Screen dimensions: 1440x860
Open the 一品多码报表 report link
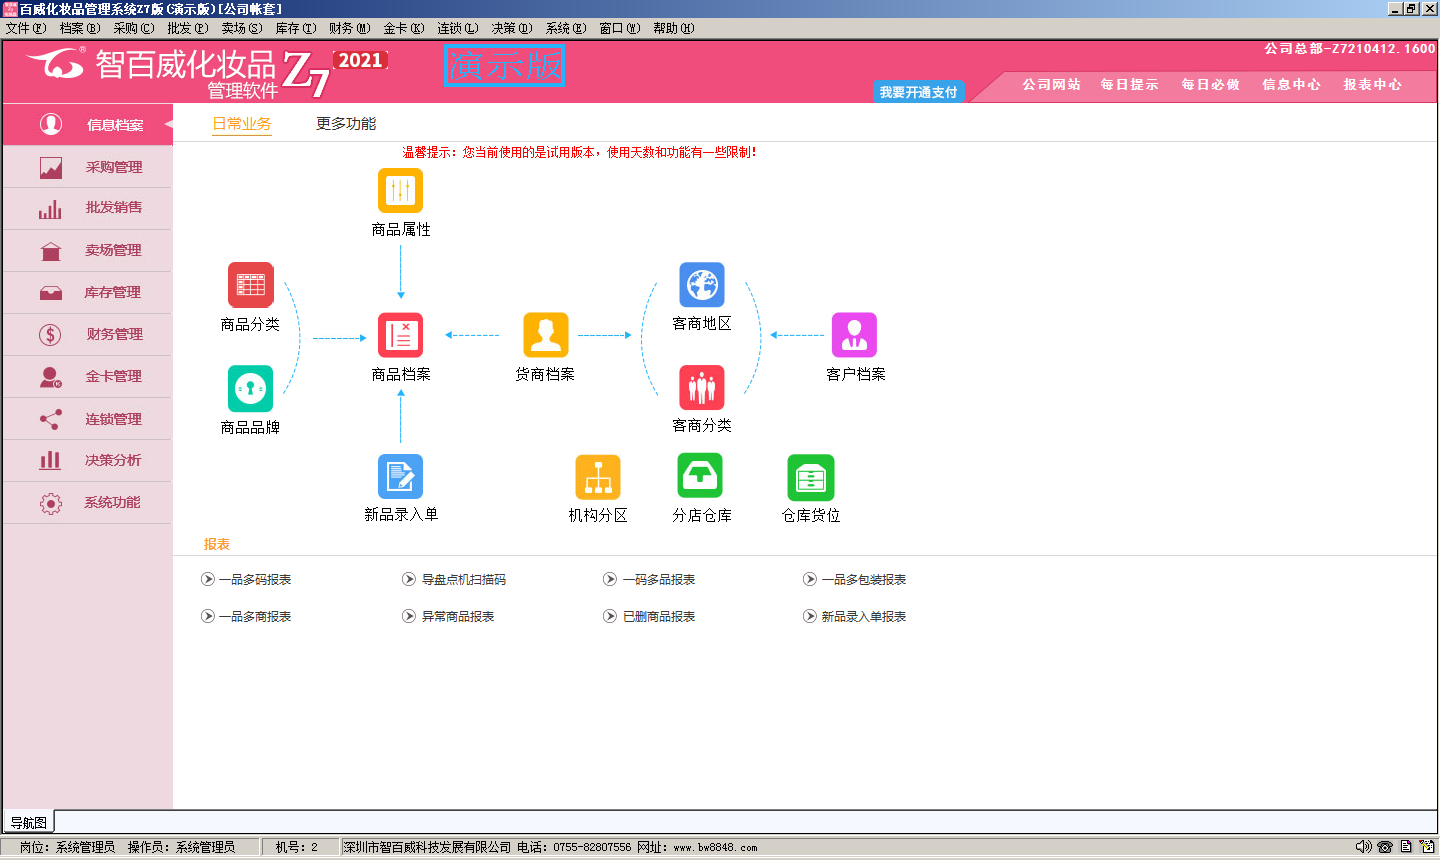[x=254, y=580]
